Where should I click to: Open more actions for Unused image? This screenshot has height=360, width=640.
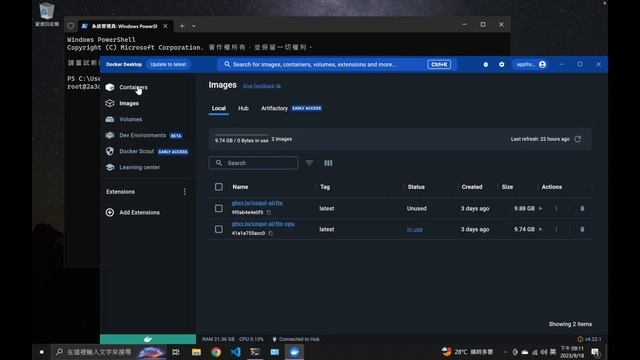click(556, 209)
